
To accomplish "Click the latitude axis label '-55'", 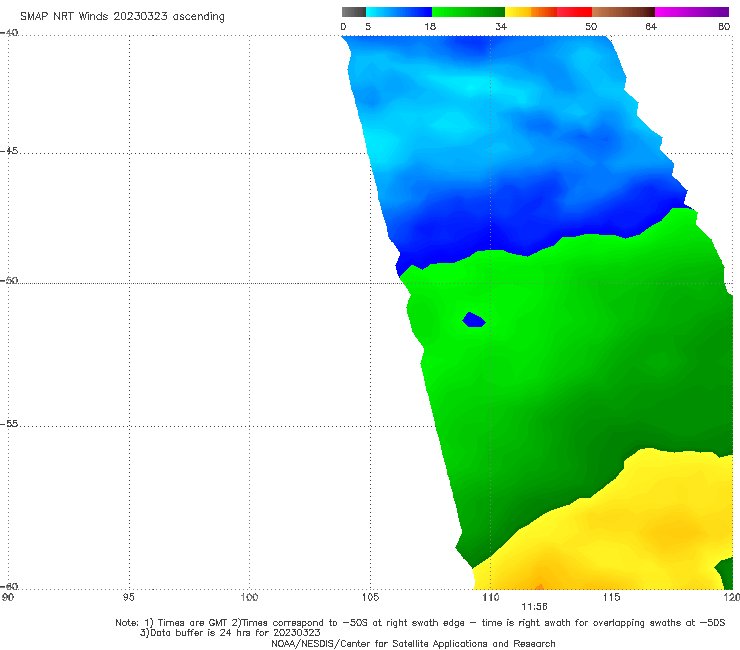I will coord(9,423).
